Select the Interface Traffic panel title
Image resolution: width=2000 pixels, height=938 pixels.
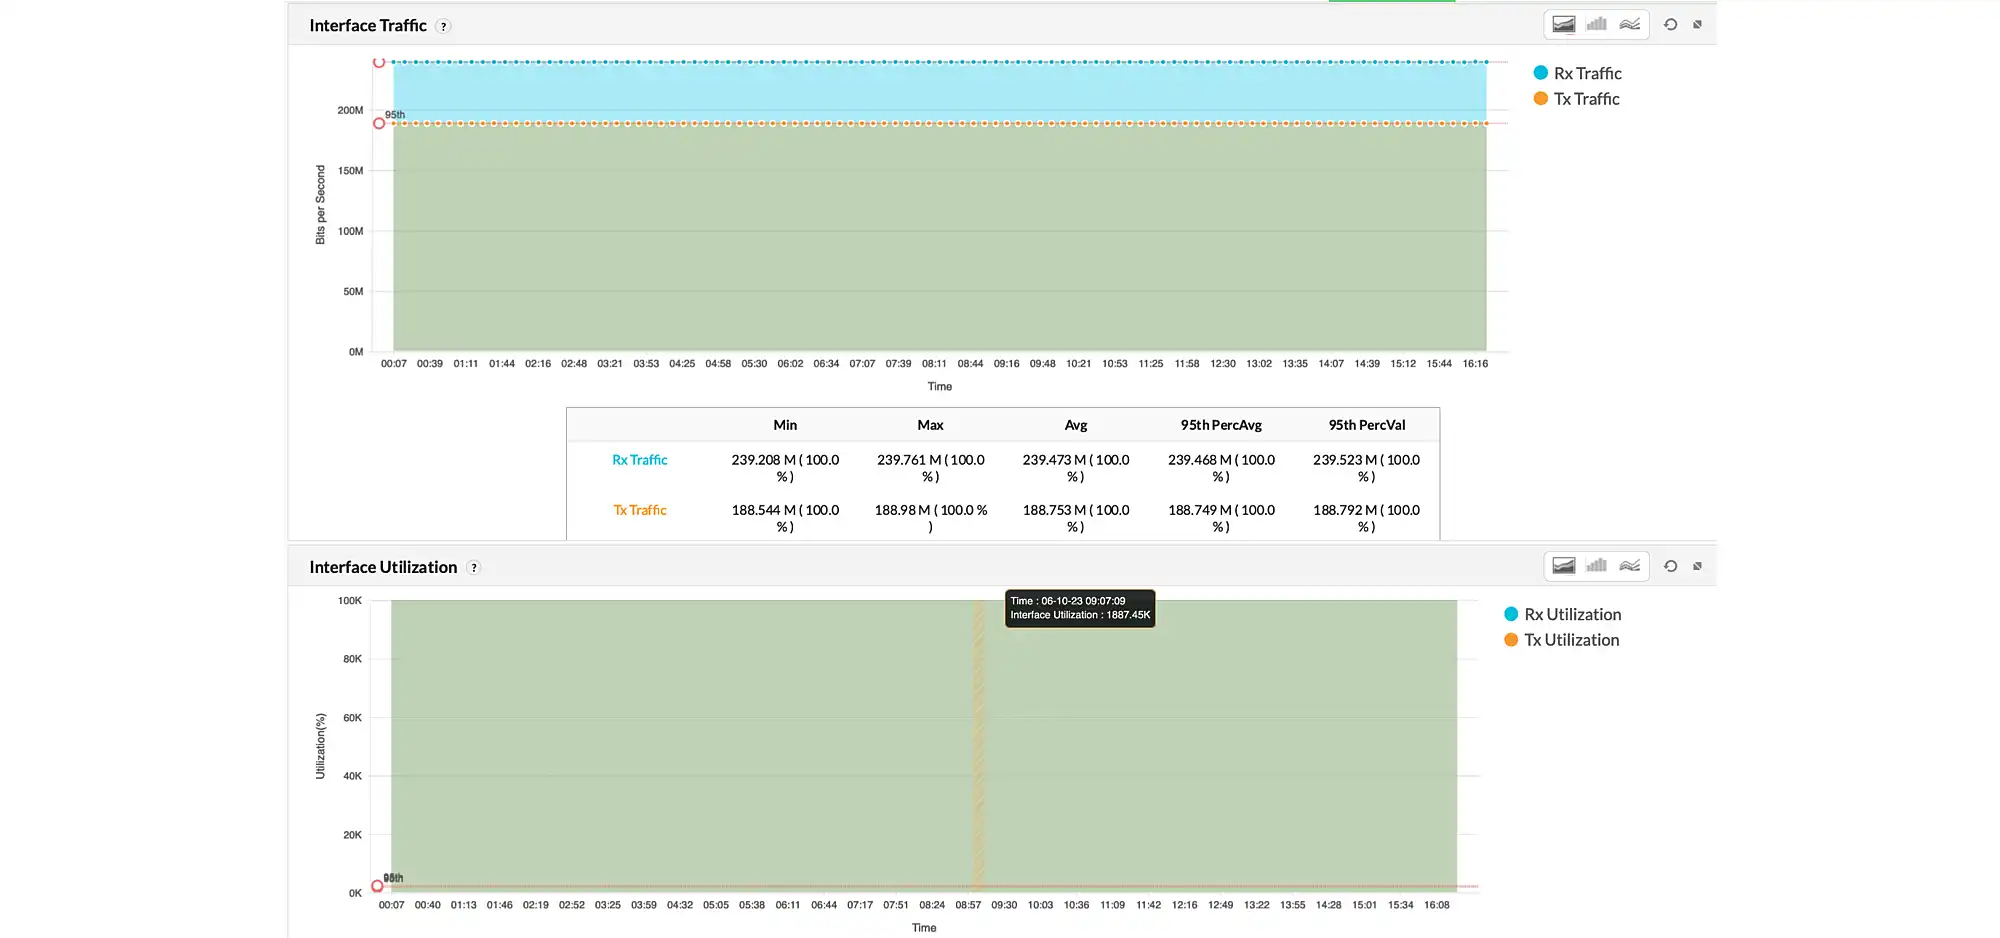coord(366,25)
